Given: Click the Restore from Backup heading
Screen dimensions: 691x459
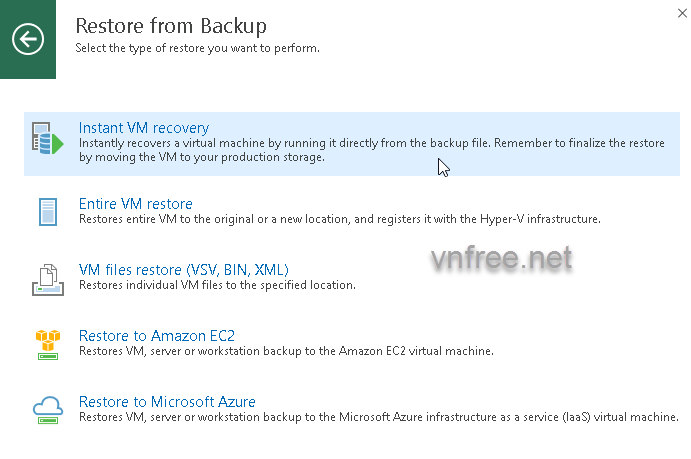Looking at the screenshot, I should click(x=171, y=24).
